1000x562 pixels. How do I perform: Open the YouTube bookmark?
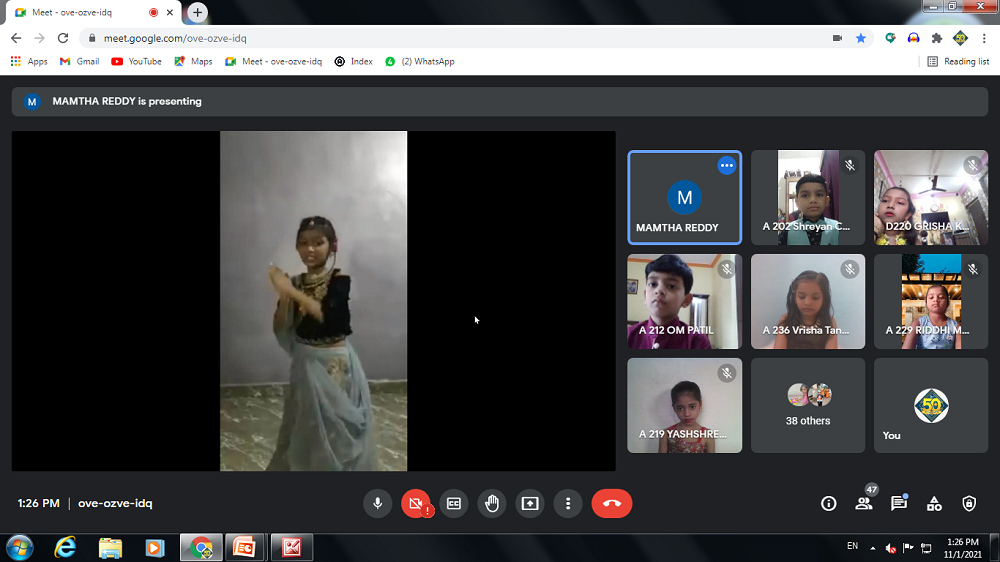(136, 61)
